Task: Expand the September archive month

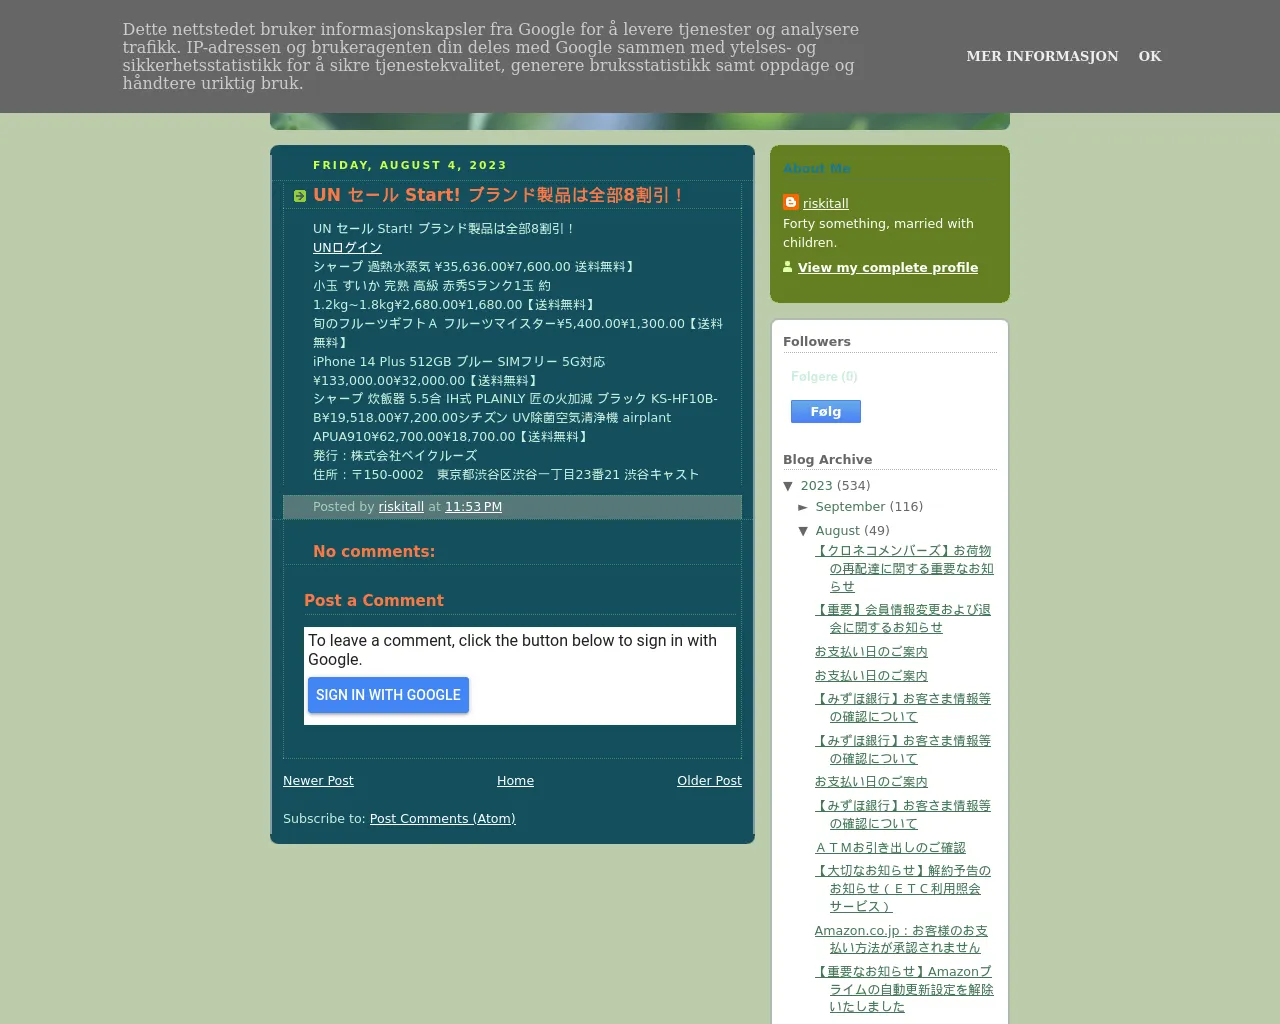Action: pyautogui.click(x=803, y=507)
